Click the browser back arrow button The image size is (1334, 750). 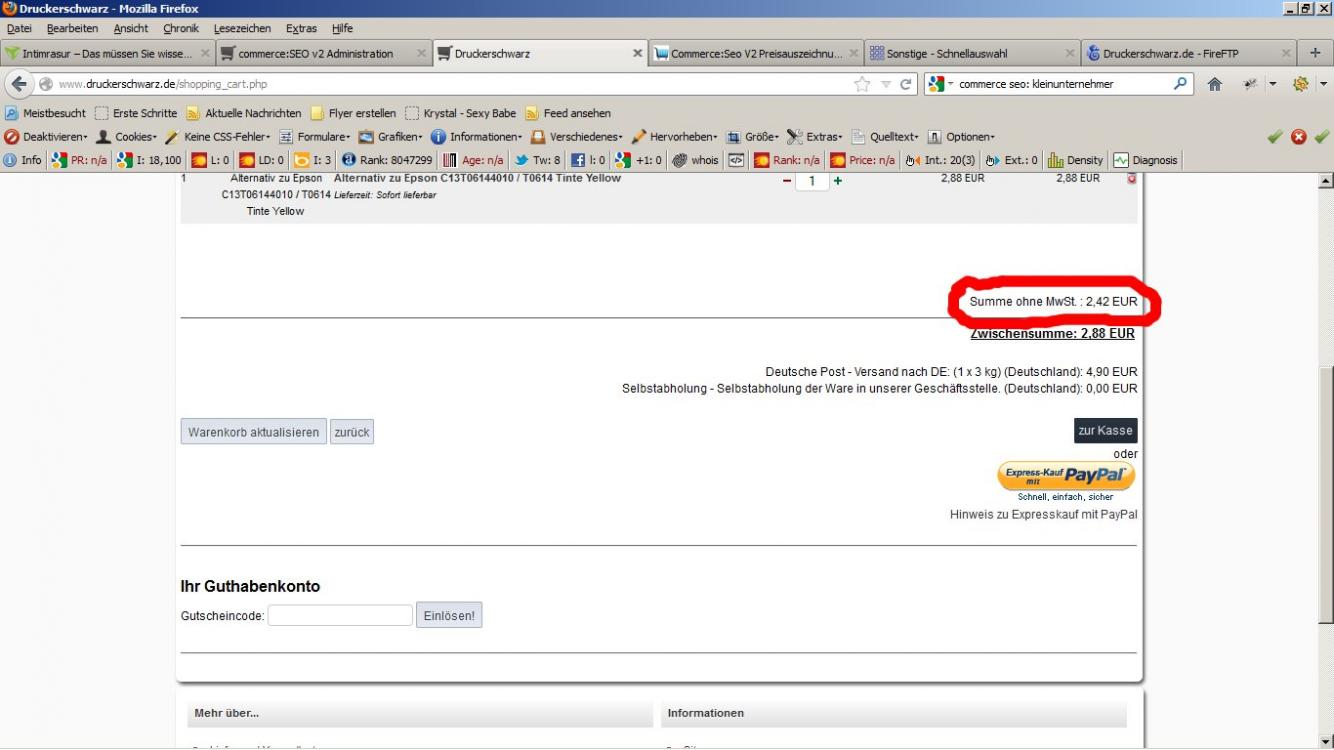click(20, 84)
